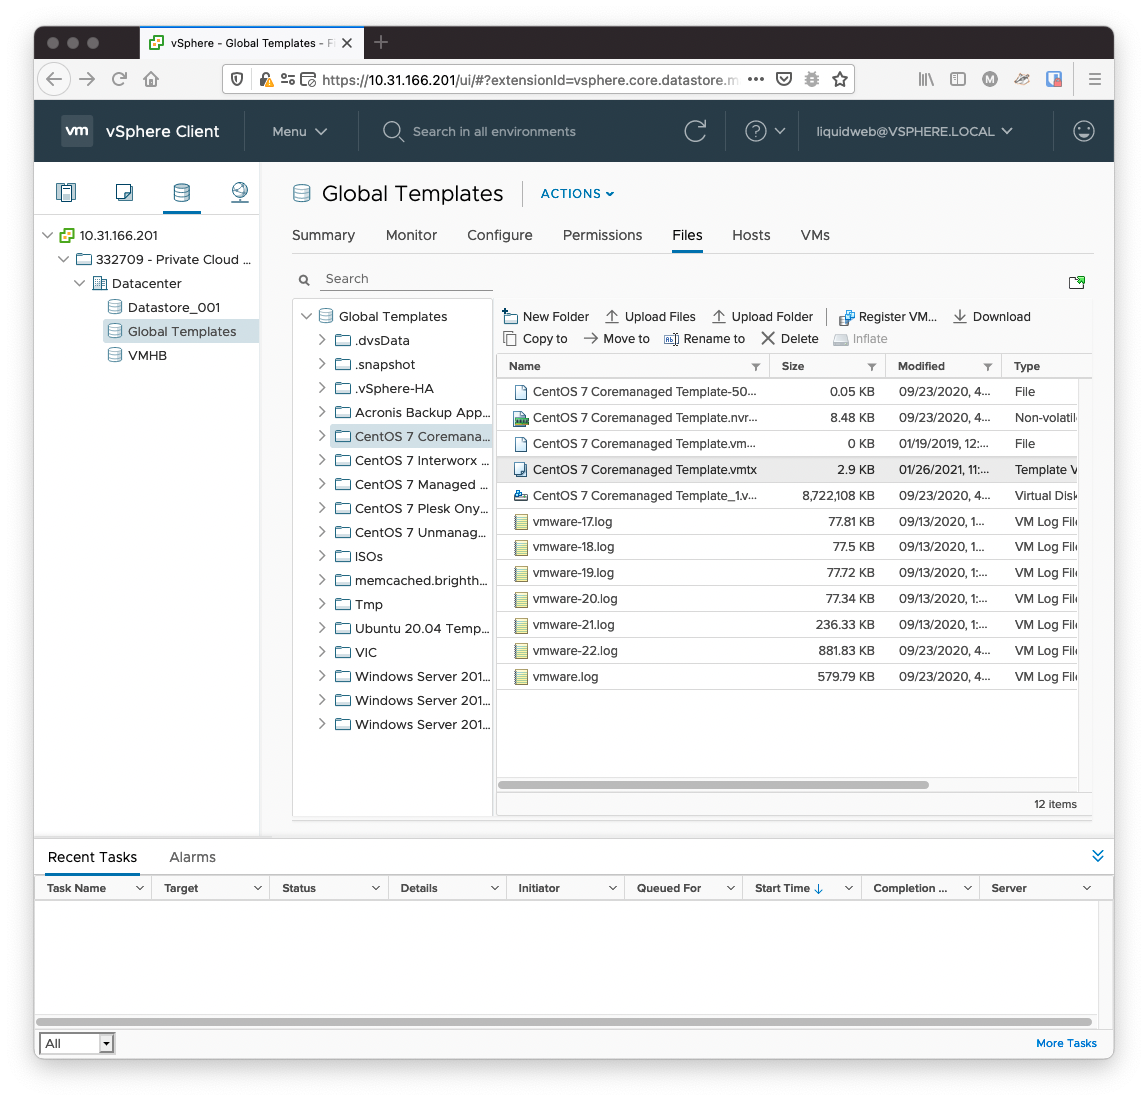Delete the selected file using Delete
Screen dimensions: 1148x1101
[x=789, y=339]
